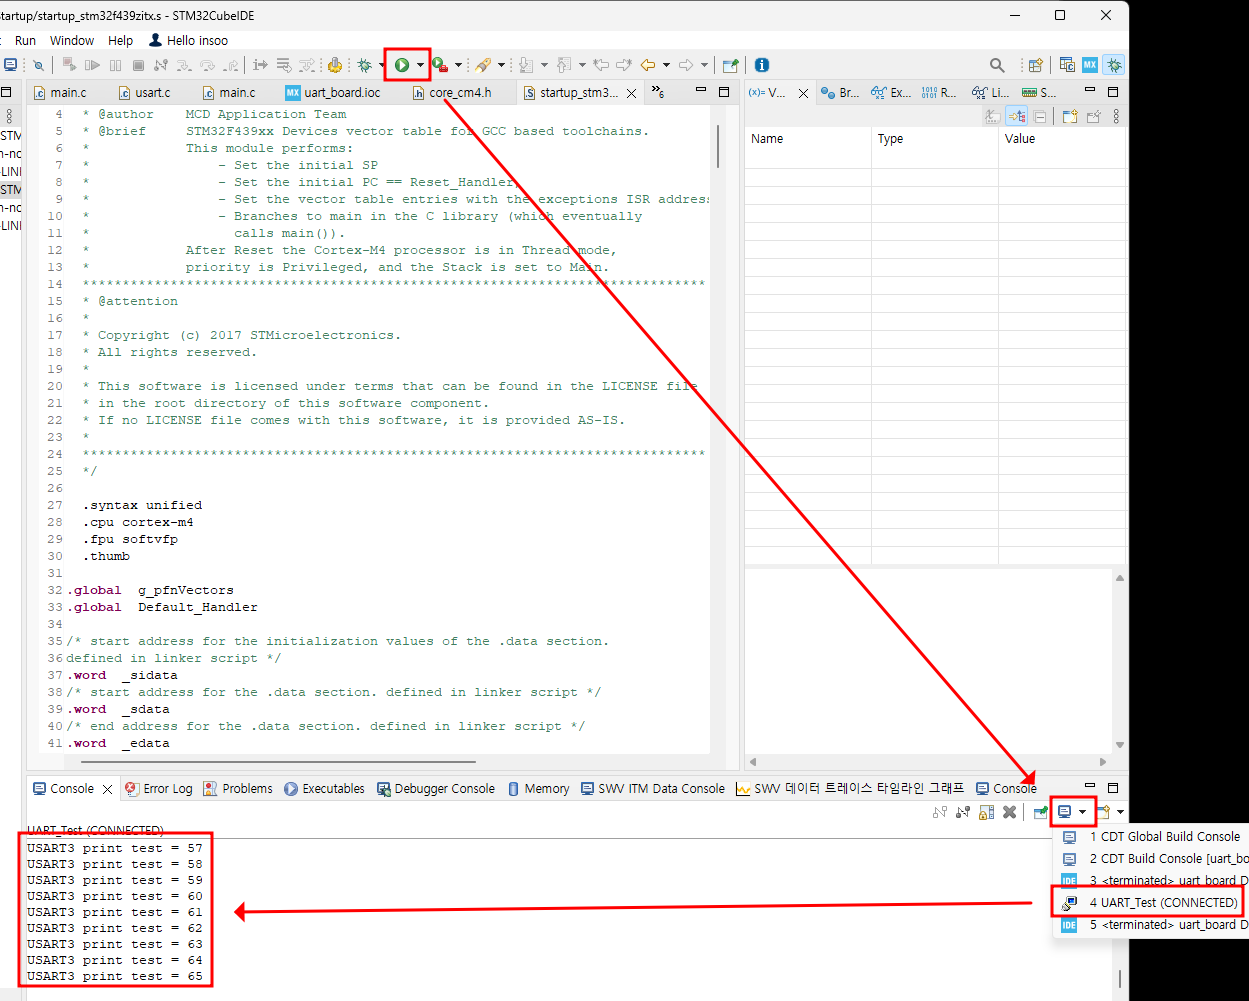Toggle console Scroll Lock icon
The image size is (1249, 1001).
coord(986,812)
